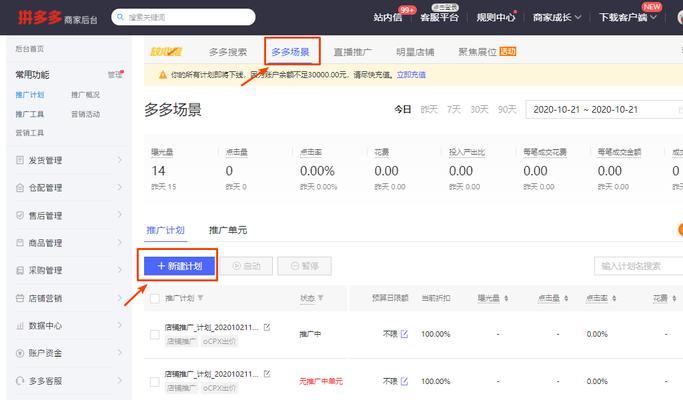Select the 90天 date range
683x400 pixels.
pyautogui.click(x=507, y=109)
